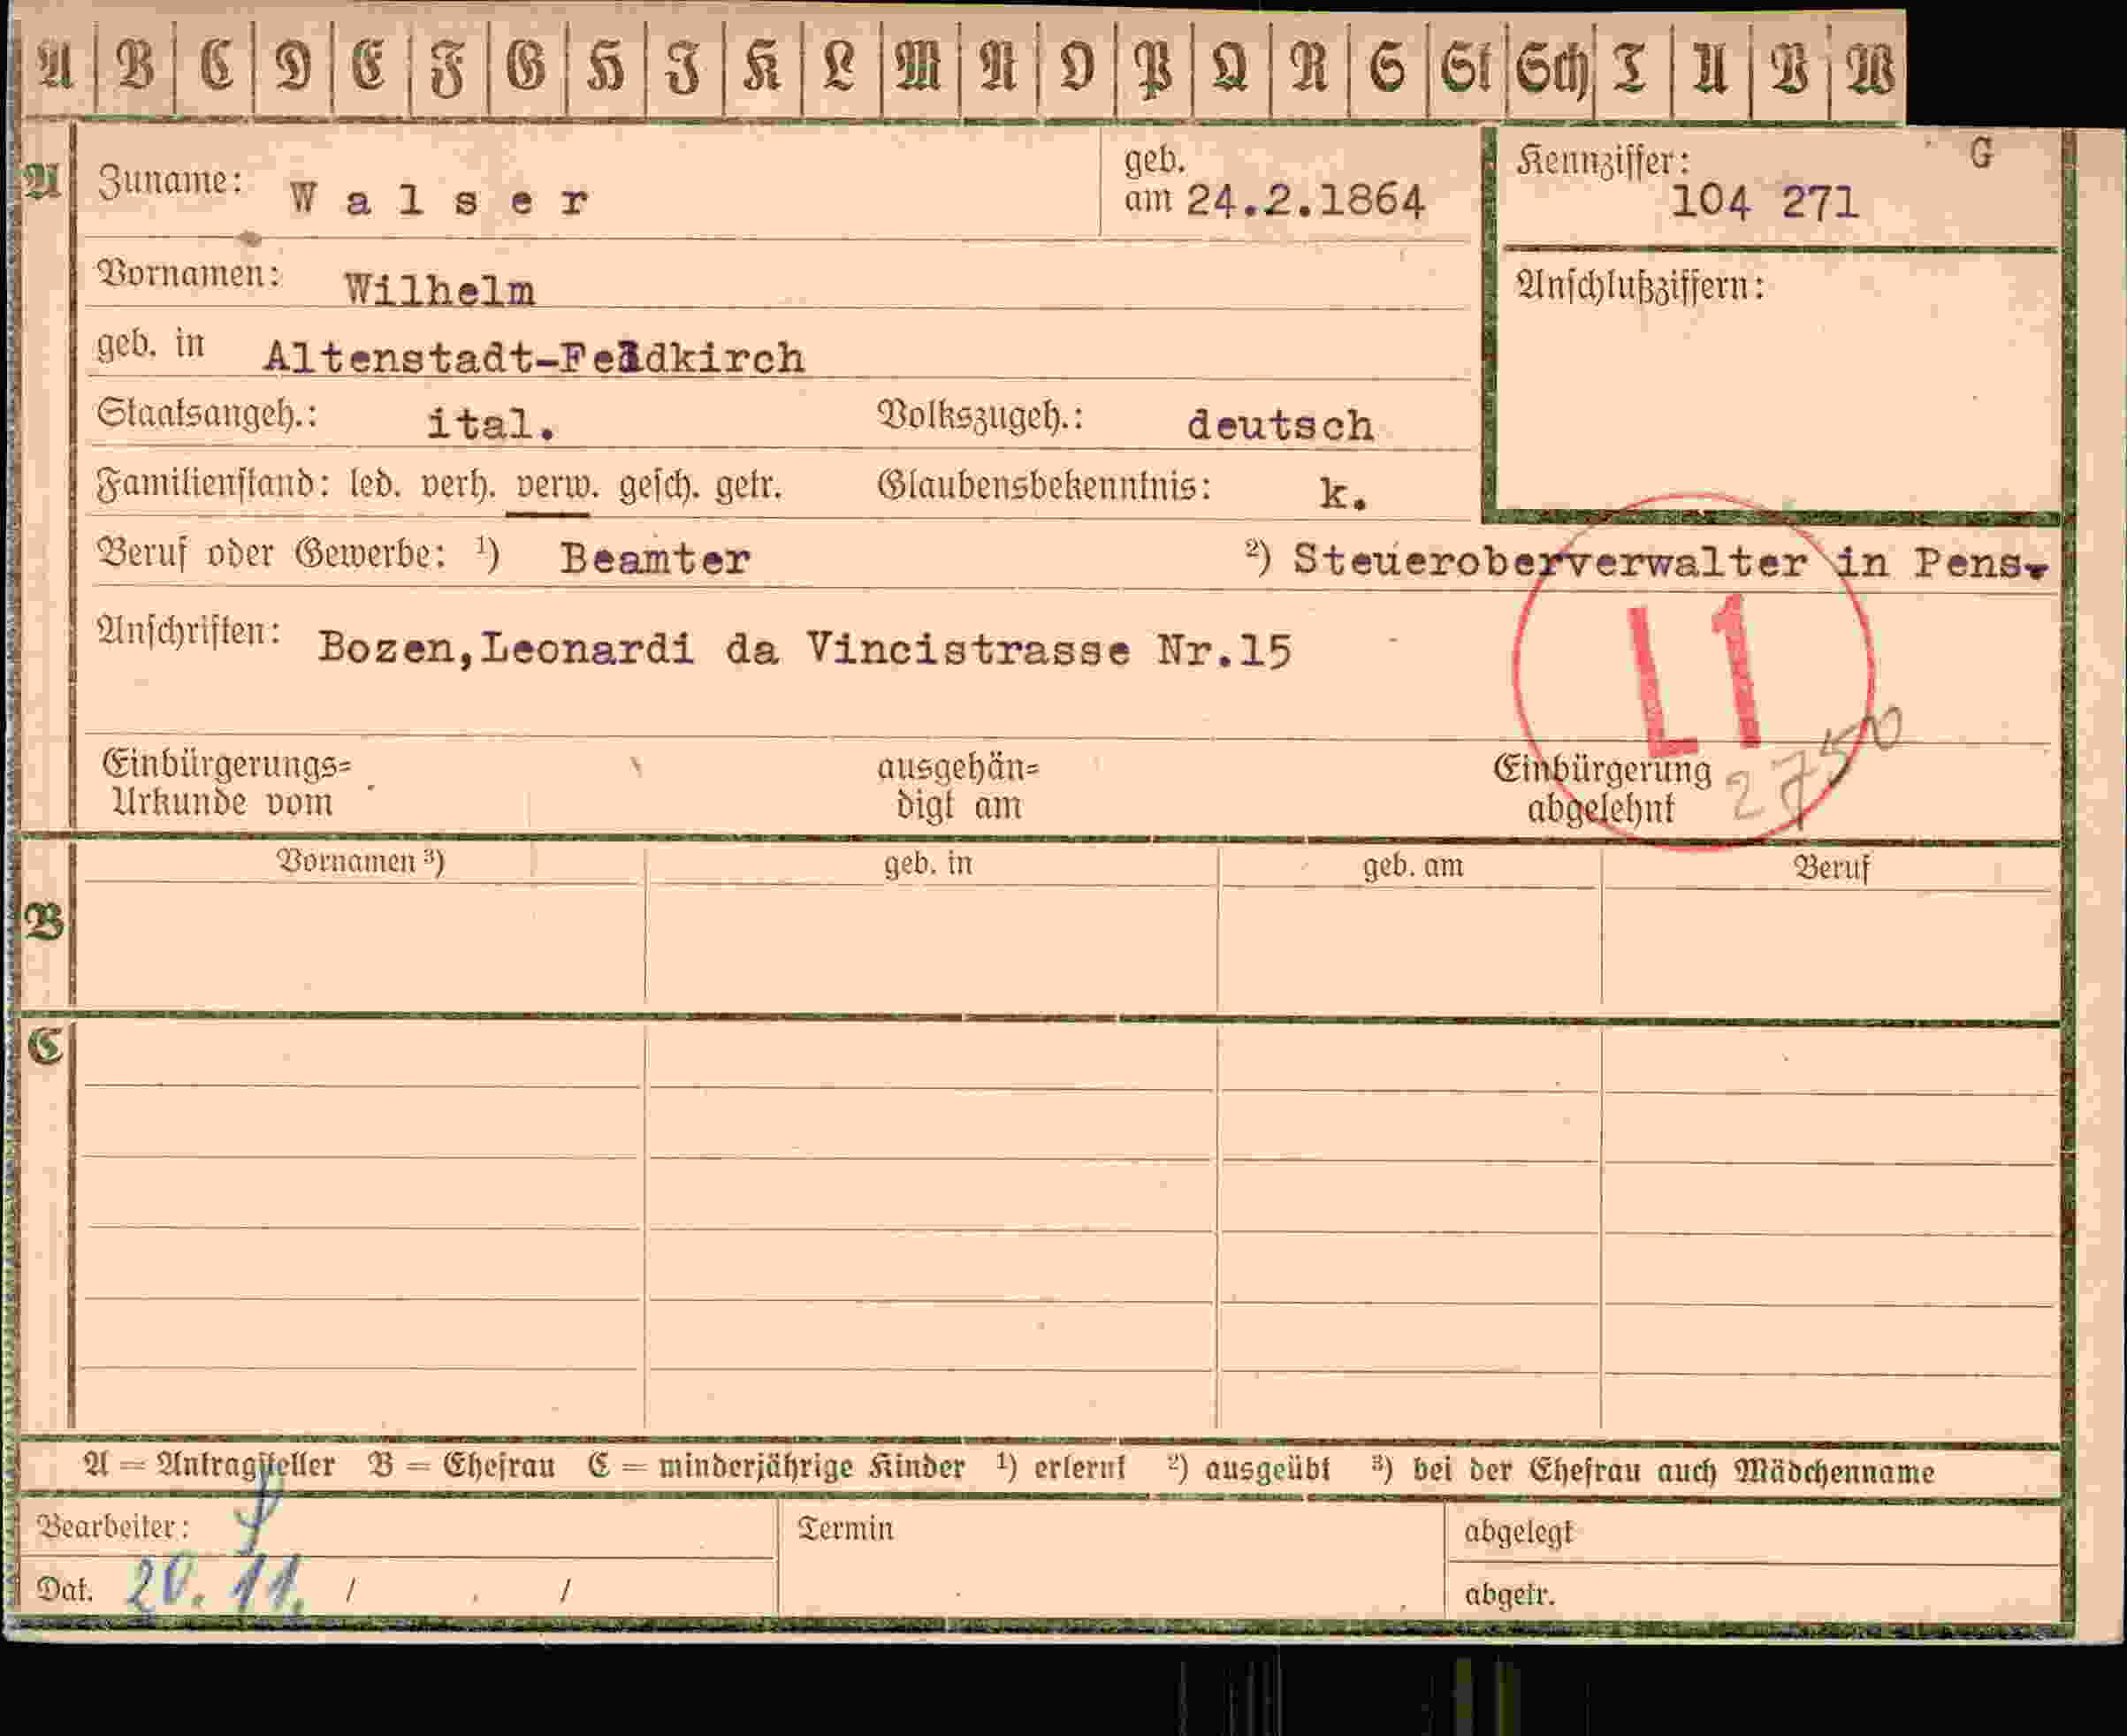The image size is (2127, 1736).
Task: Click the 'Anschriften:' label
Action: pyautogui.click(x=188, y=631)
